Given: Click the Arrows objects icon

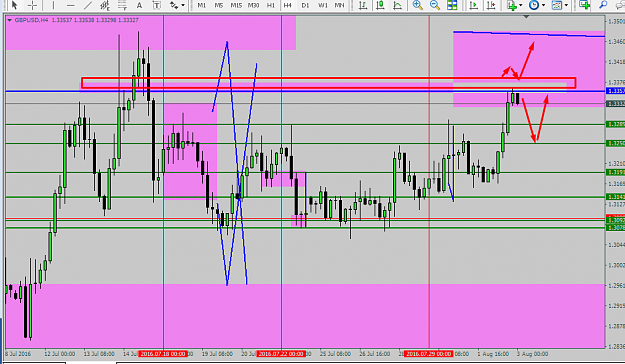Looking at the screenshot, I should tap(174, 5).
